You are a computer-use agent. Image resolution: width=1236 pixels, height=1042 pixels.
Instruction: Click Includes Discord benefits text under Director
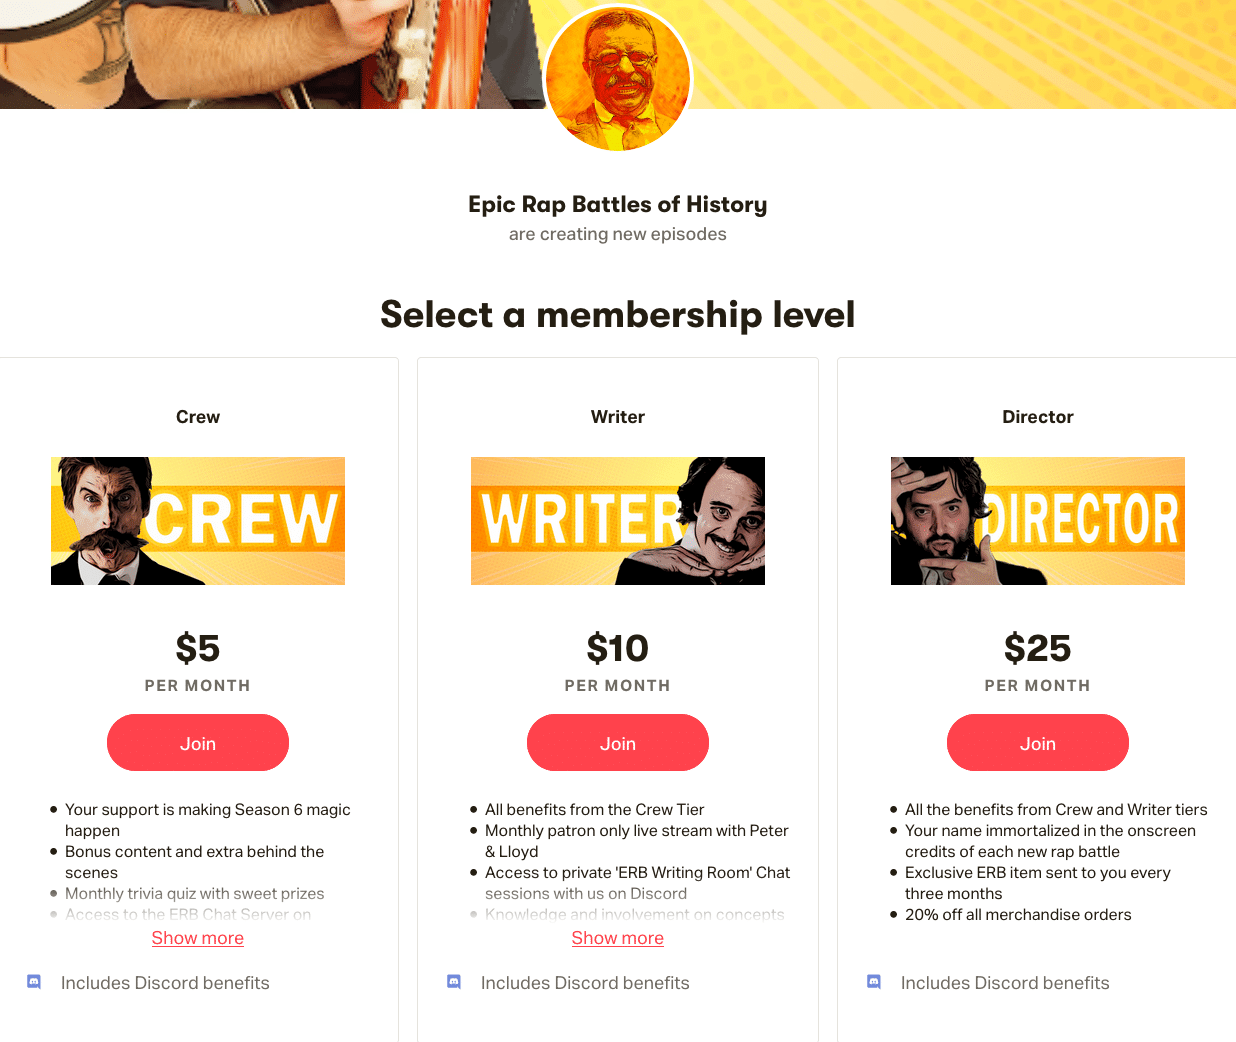(x=1005, y=983)
